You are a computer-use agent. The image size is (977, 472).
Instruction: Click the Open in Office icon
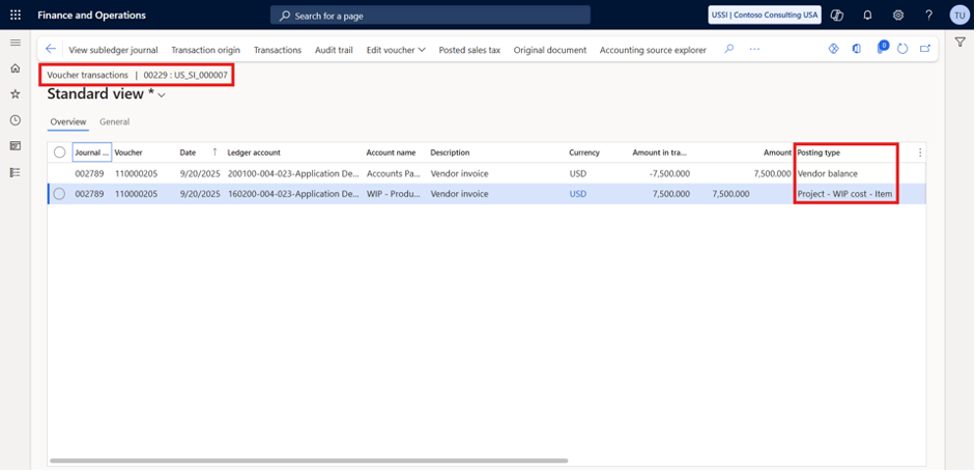click(857, 49)
